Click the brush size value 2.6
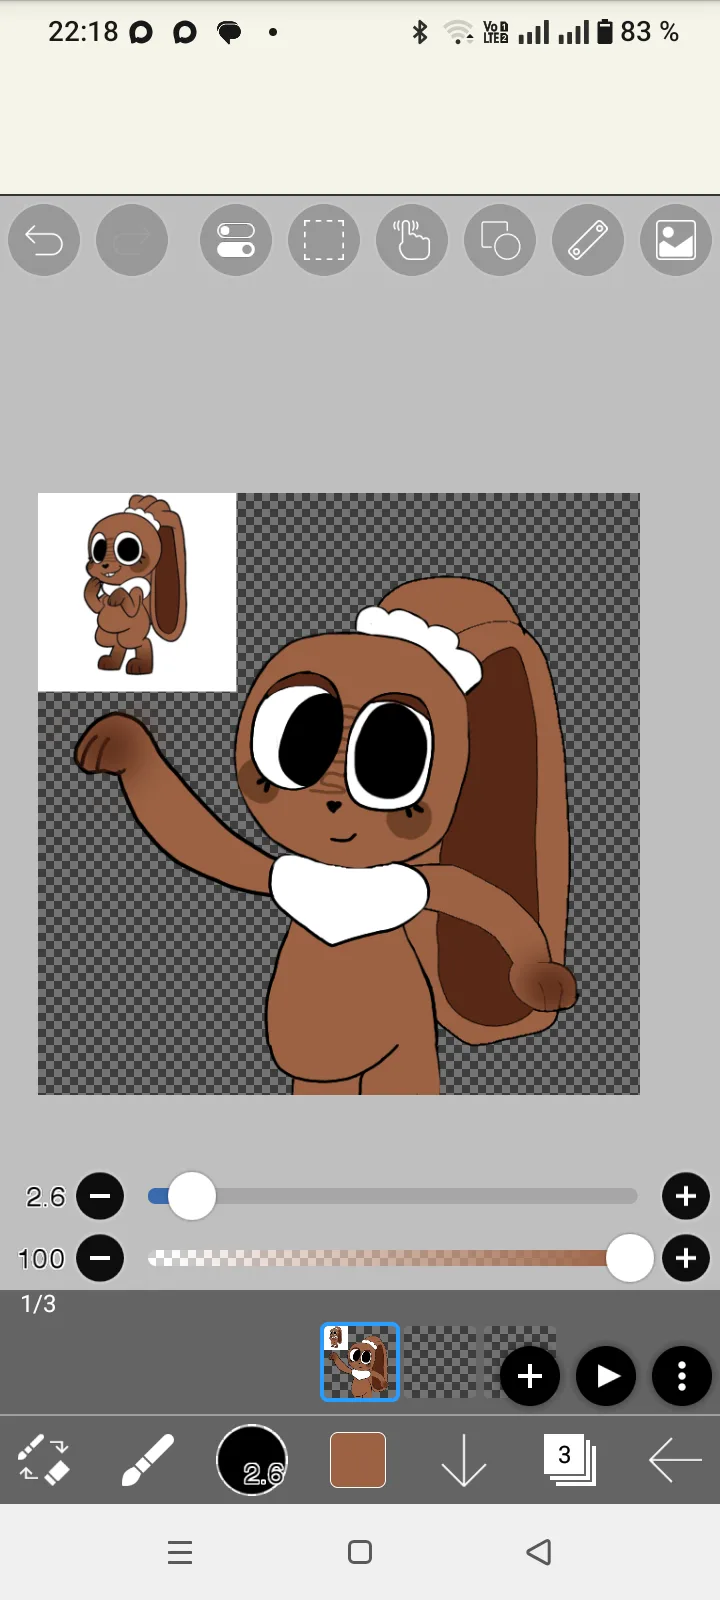The width and height of the screenshot is (720, 1600). click(x=45, y=1197)
